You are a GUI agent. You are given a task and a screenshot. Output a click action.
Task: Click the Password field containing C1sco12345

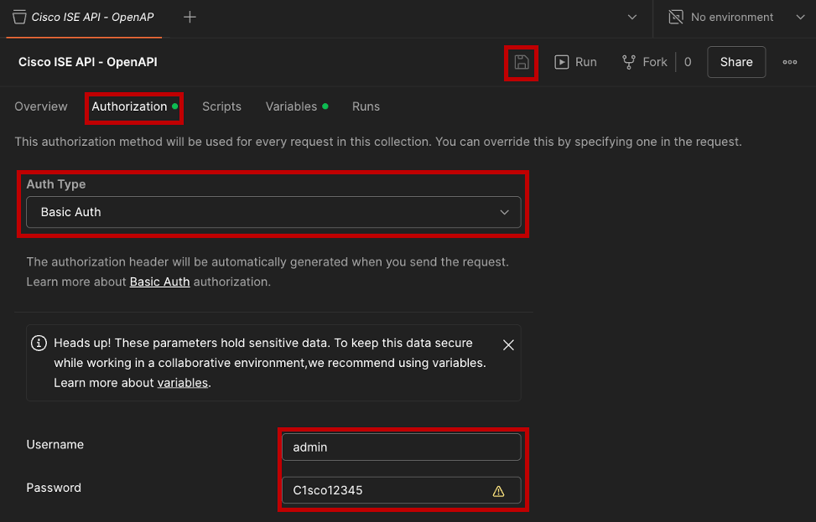[401, 490]
